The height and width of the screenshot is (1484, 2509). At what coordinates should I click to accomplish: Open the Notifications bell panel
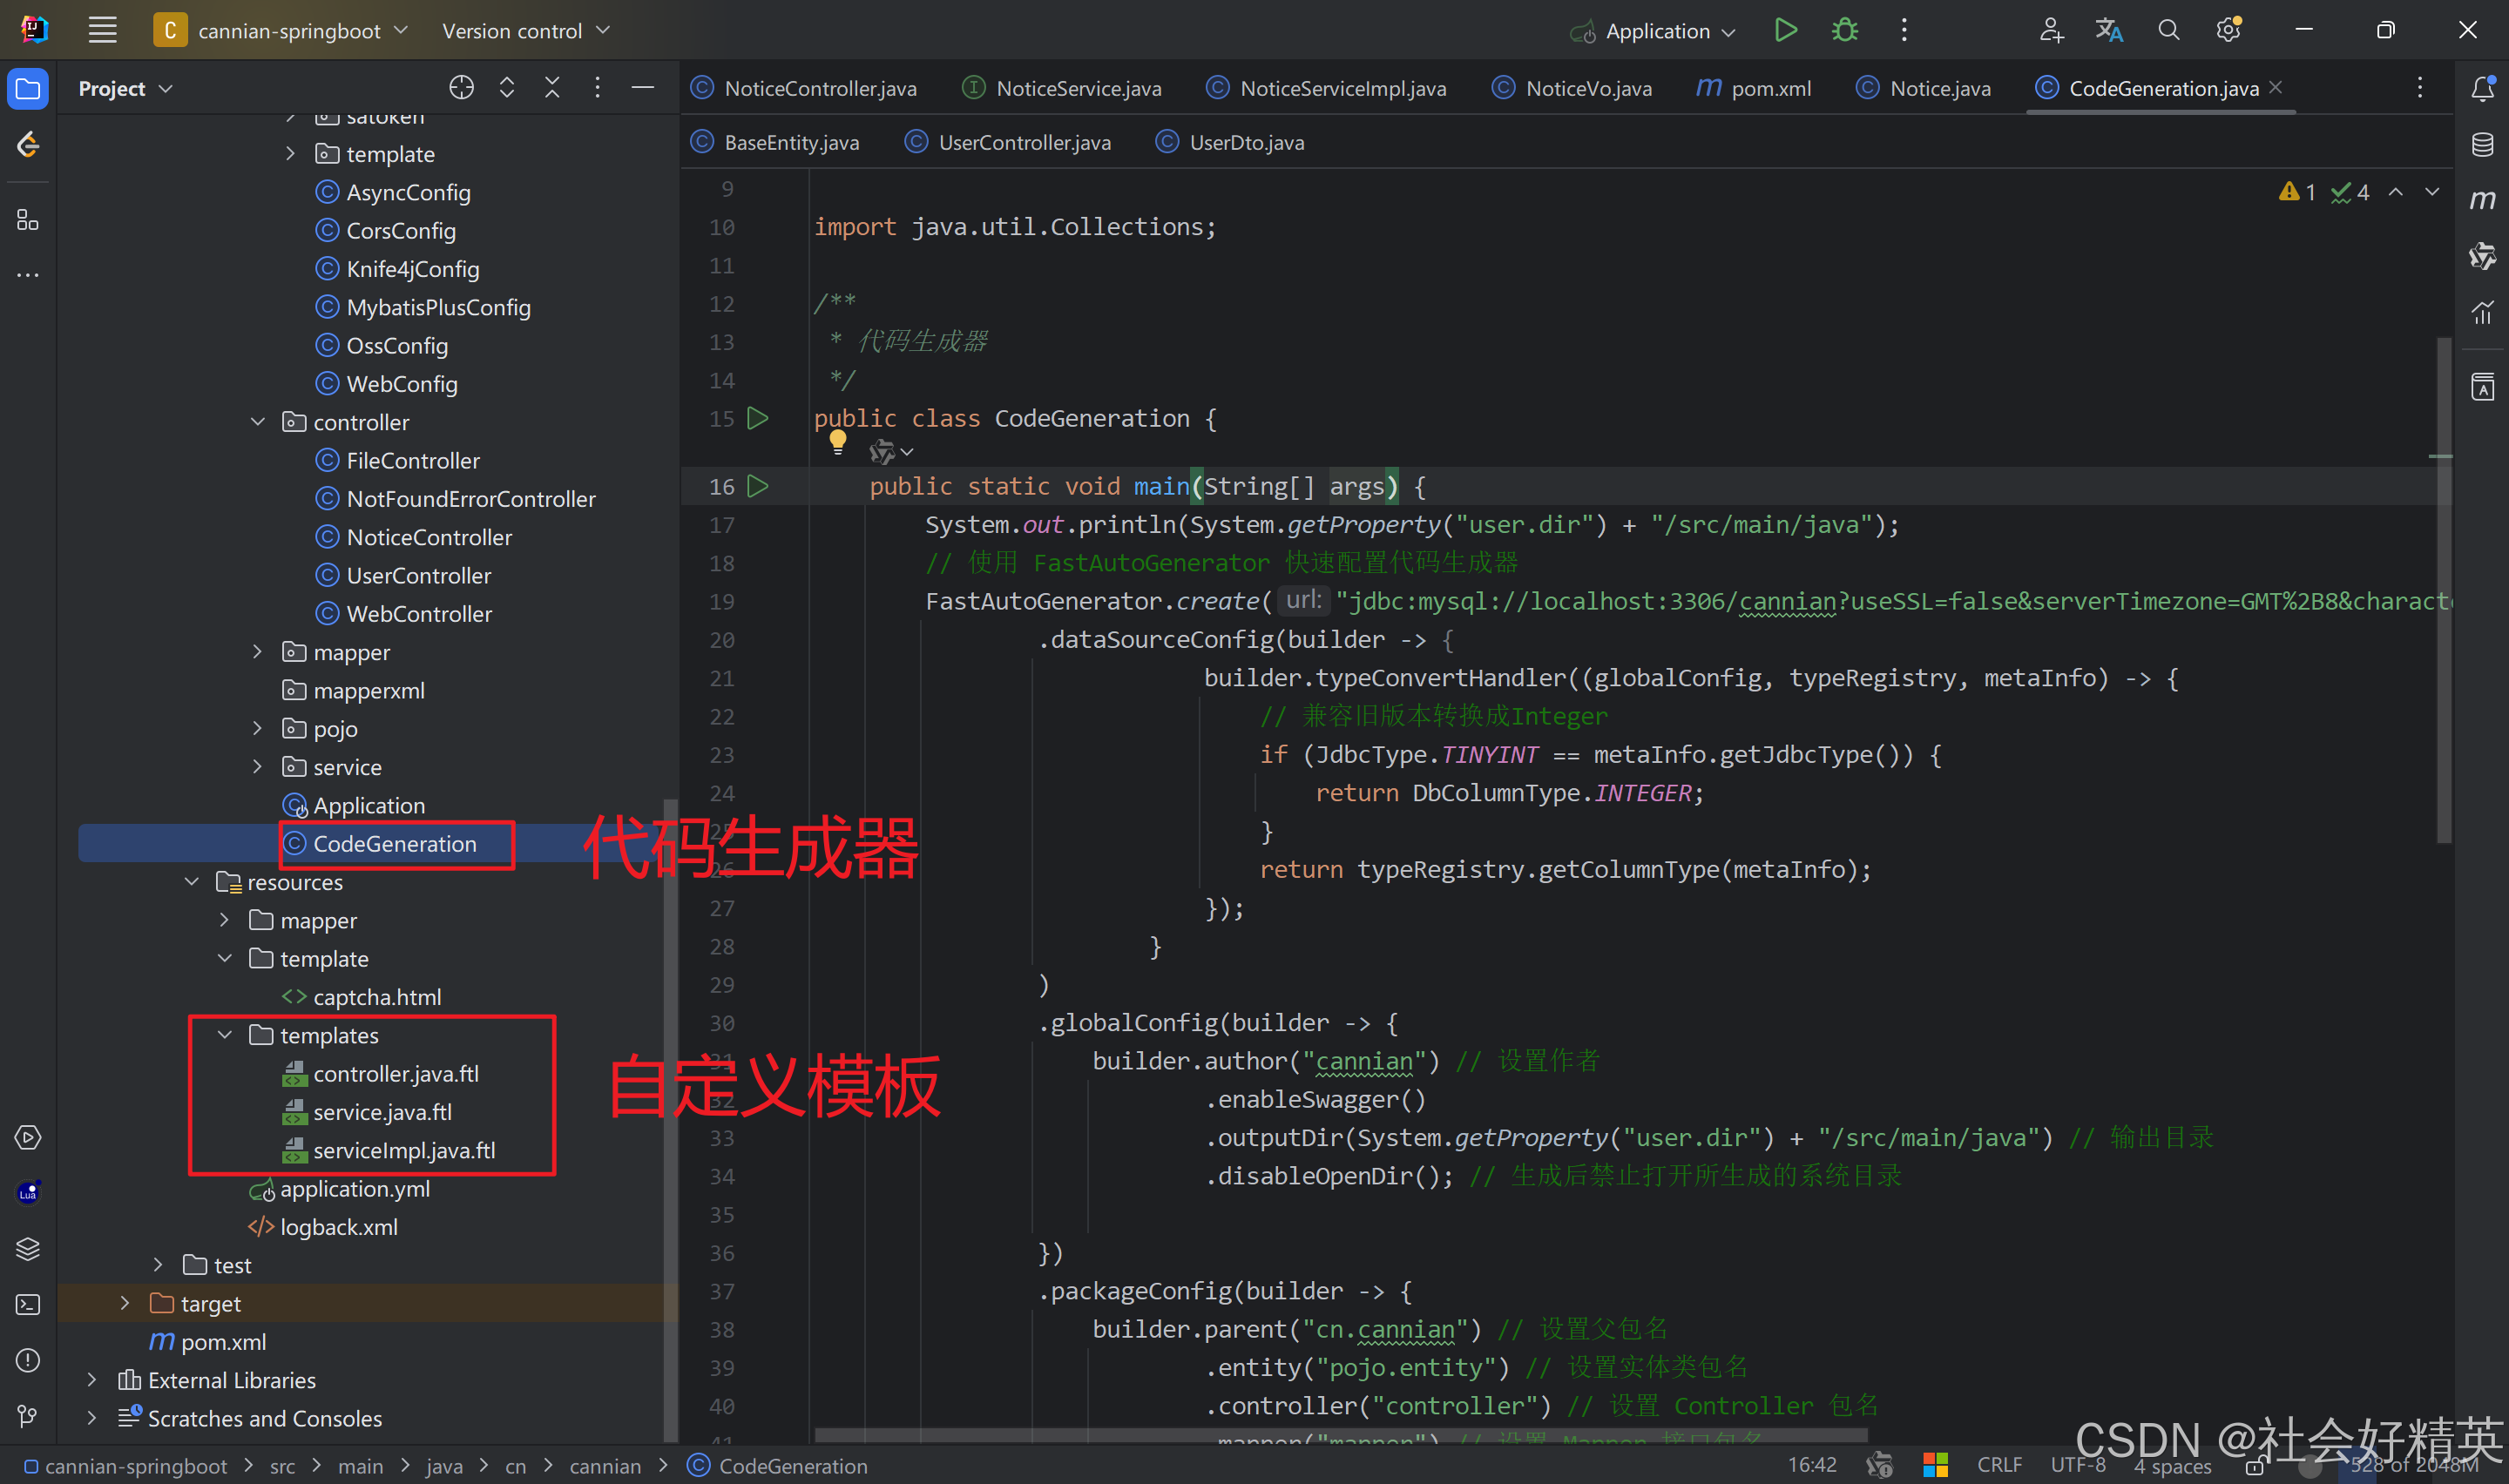tap(2482, 89)
